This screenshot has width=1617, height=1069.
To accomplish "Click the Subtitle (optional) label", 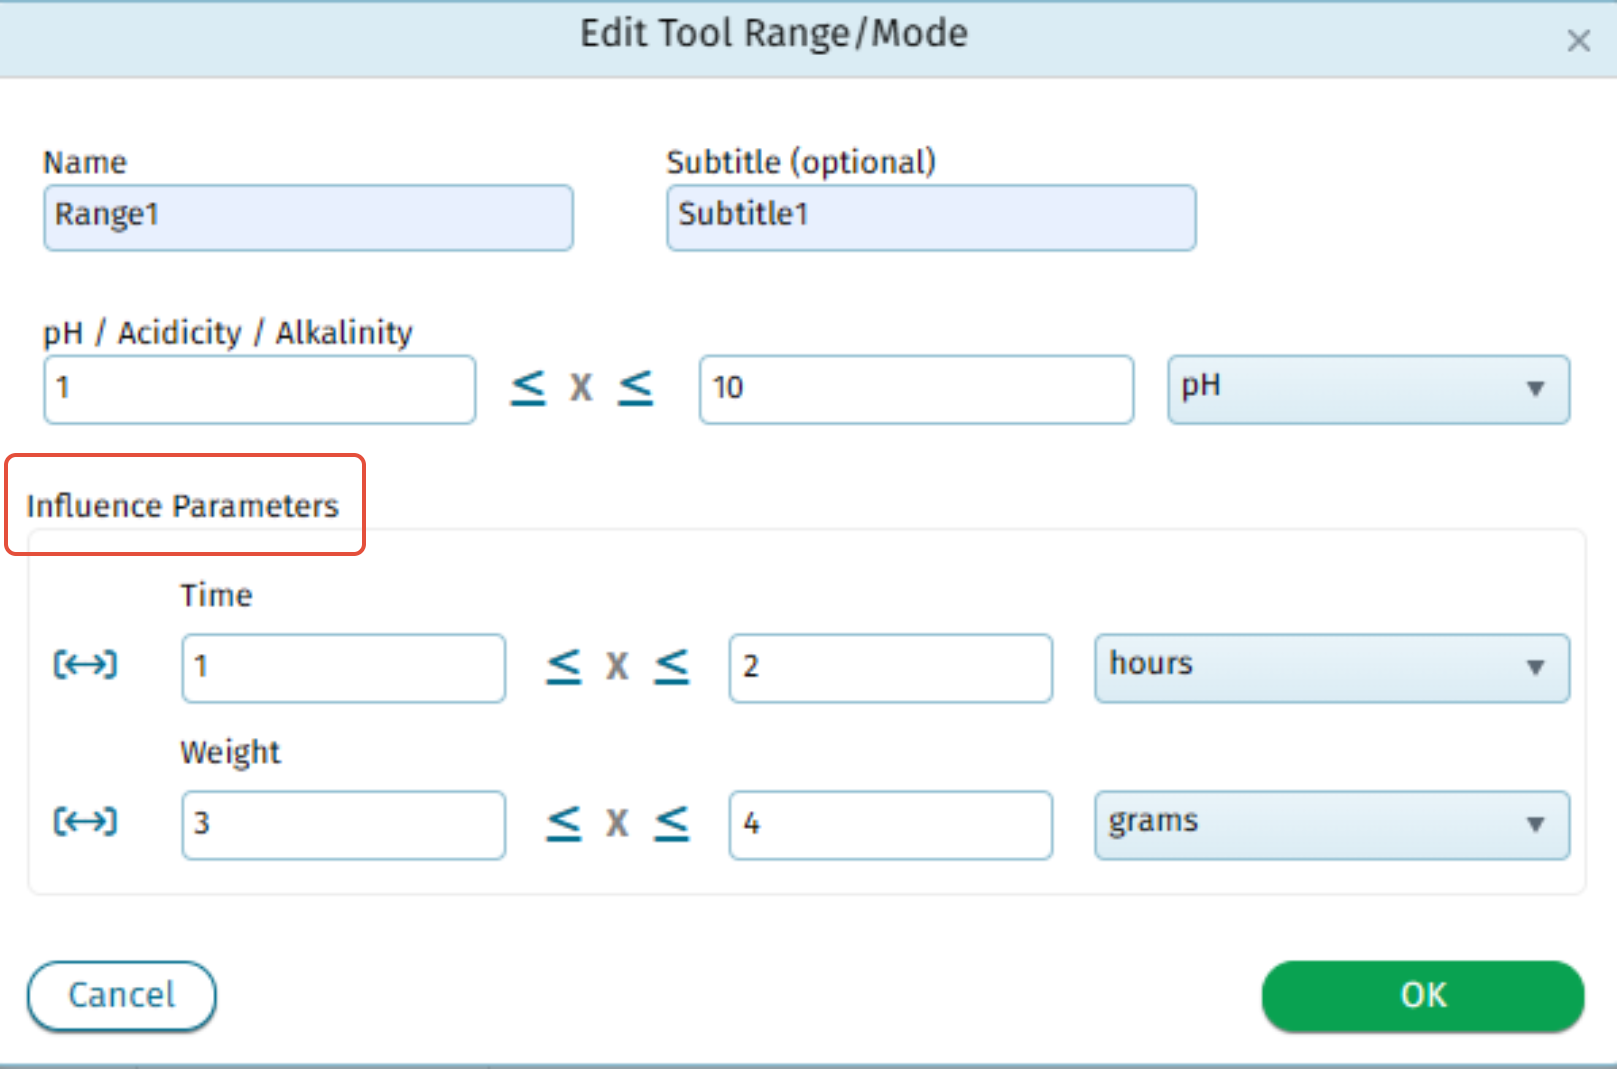I will [x=801, y=162].
